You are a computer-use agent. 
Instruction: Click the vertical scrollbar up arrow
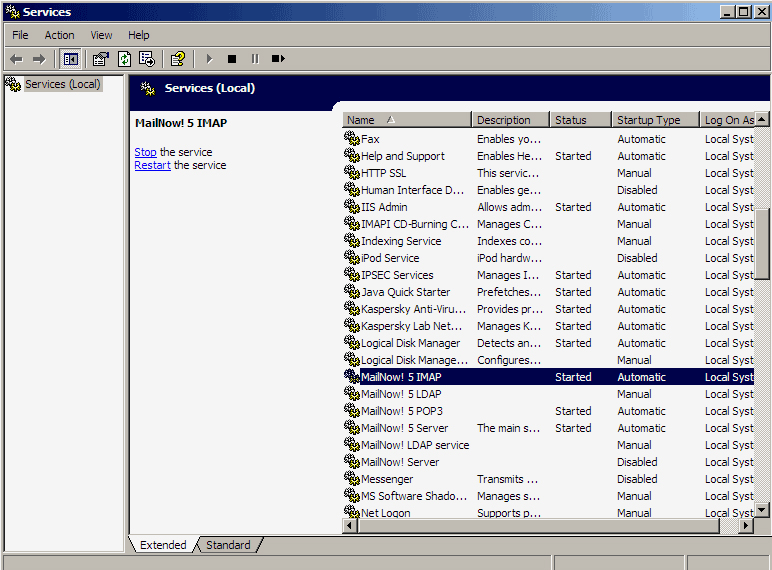tap(762, 119)
